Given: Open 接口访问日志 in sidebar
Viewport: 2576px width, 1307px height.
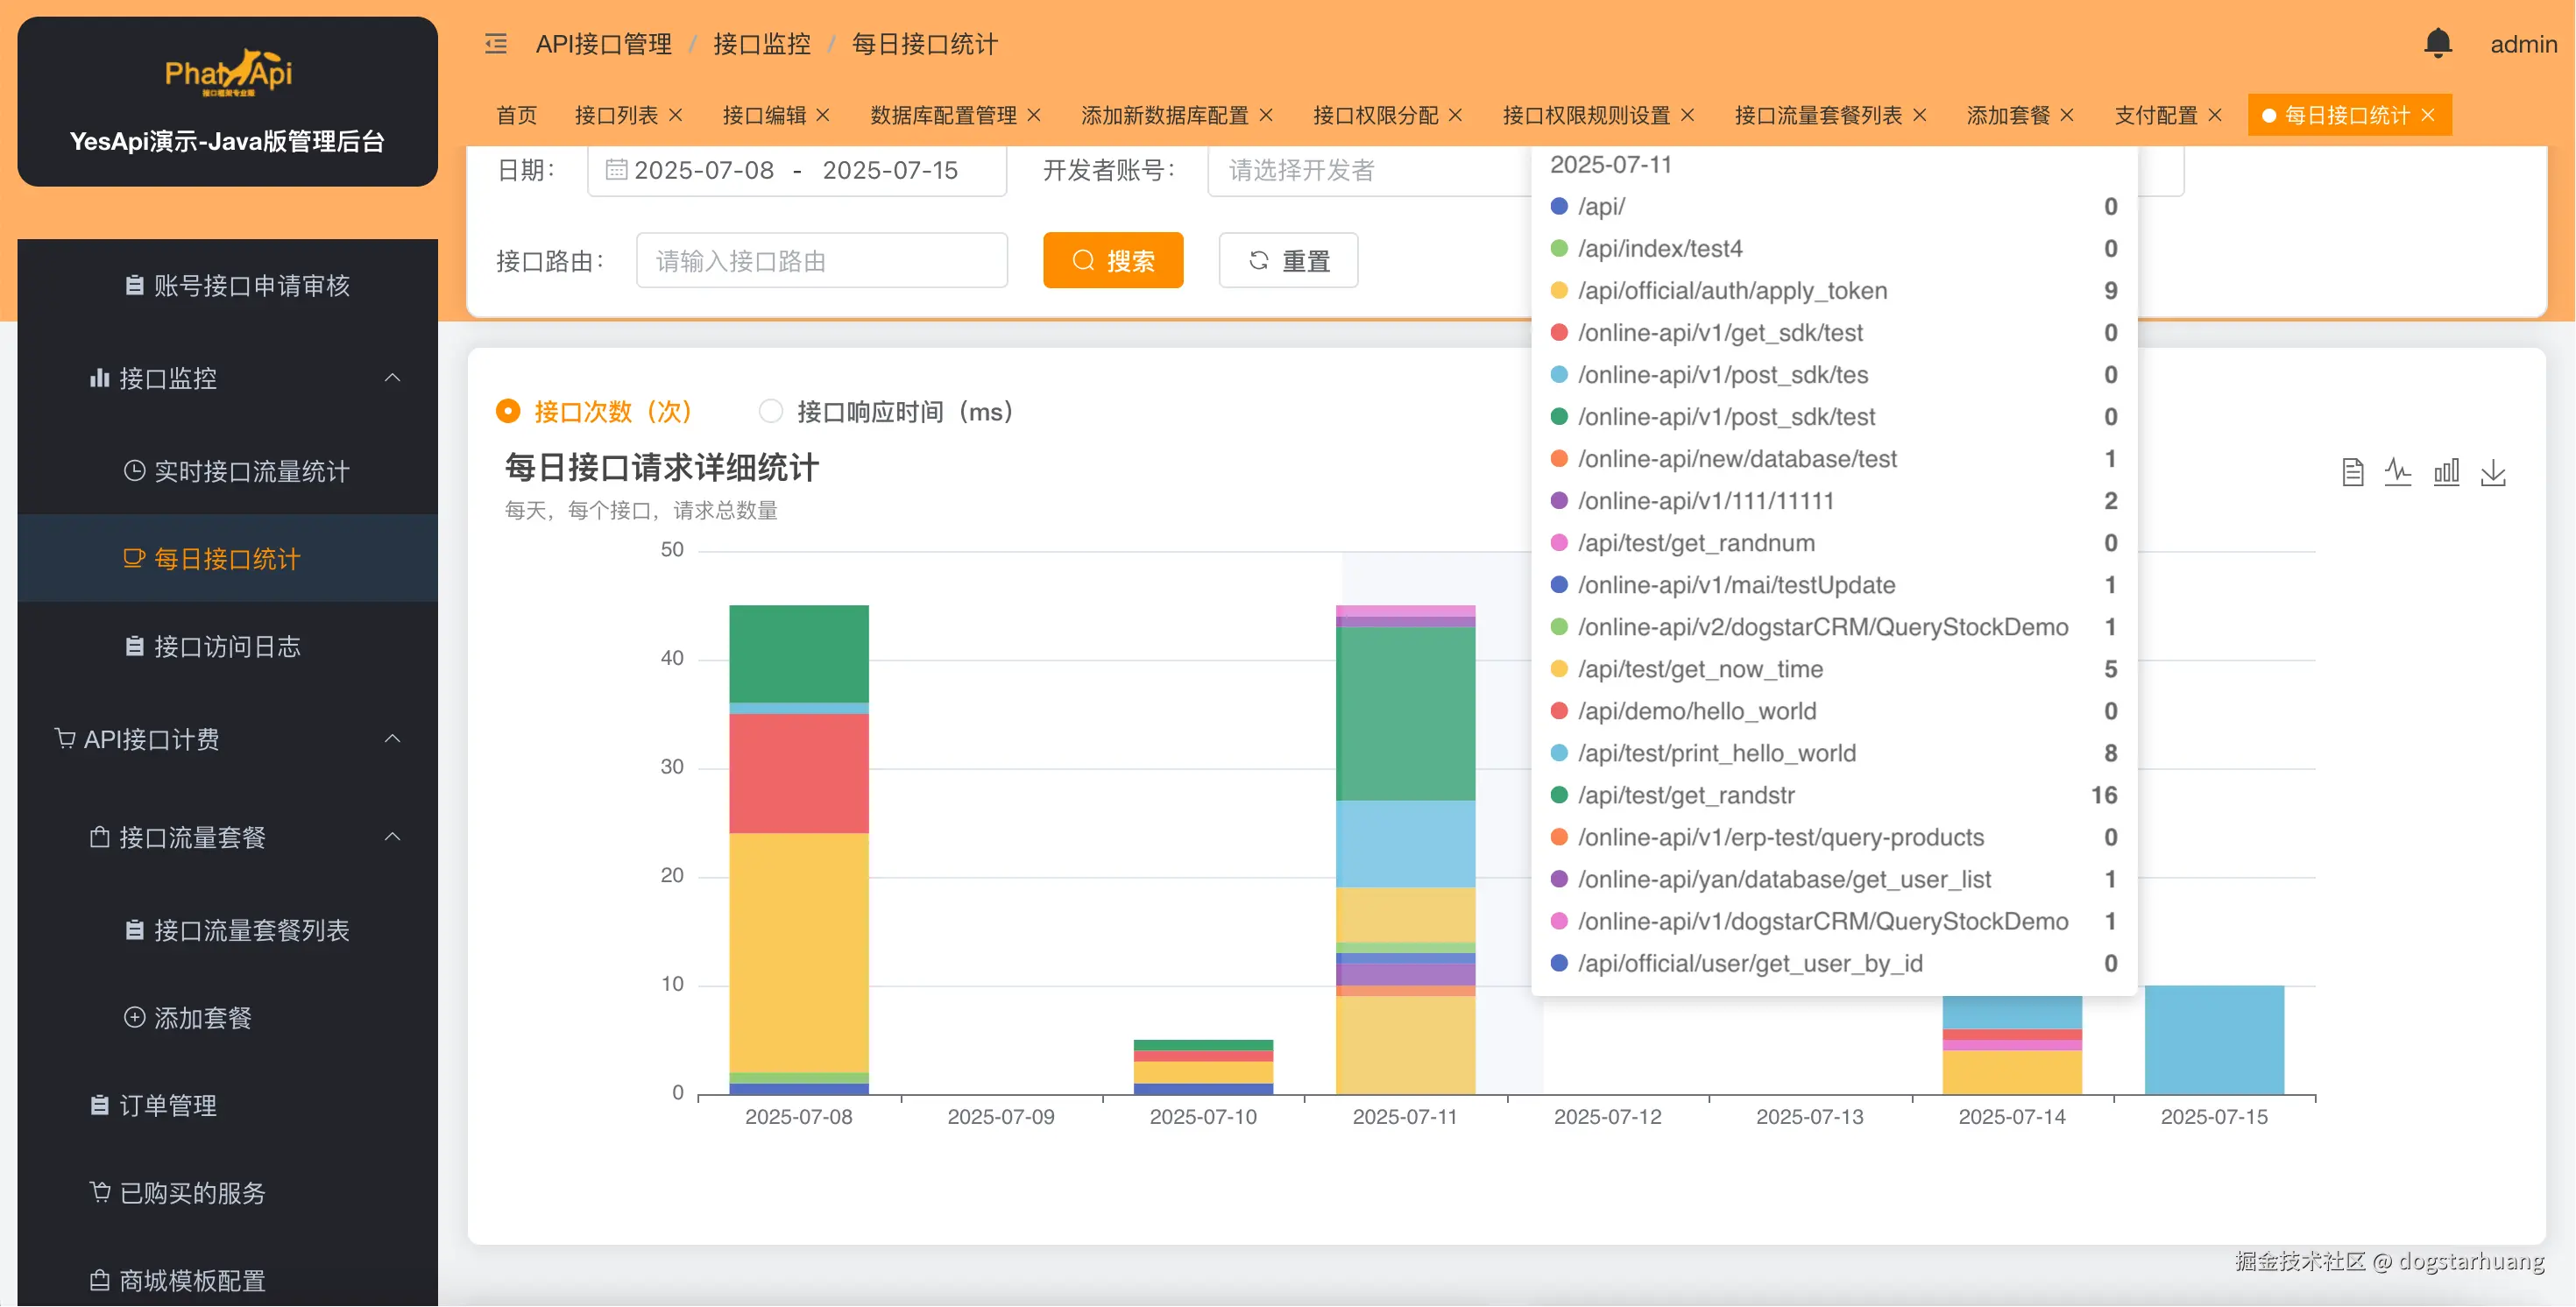Looking at the screenshot, I should (x=227, y=647).
